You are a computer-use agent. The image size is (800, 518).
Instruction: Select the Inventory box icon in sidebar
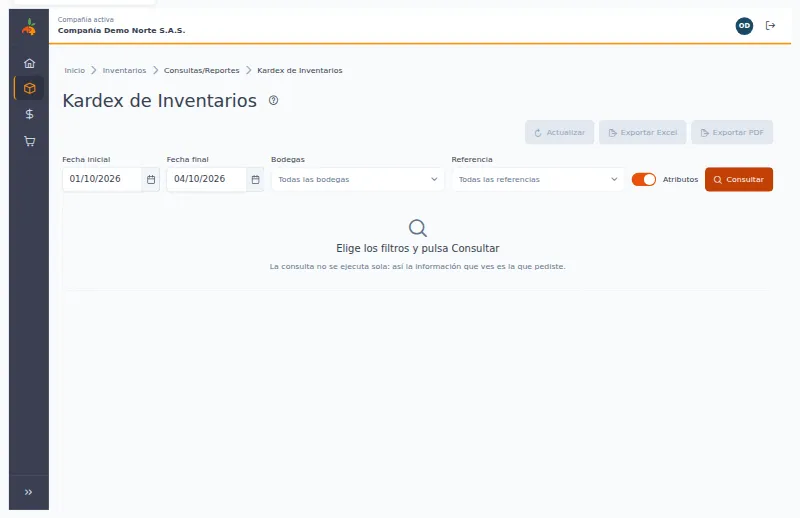click(30, 88)
